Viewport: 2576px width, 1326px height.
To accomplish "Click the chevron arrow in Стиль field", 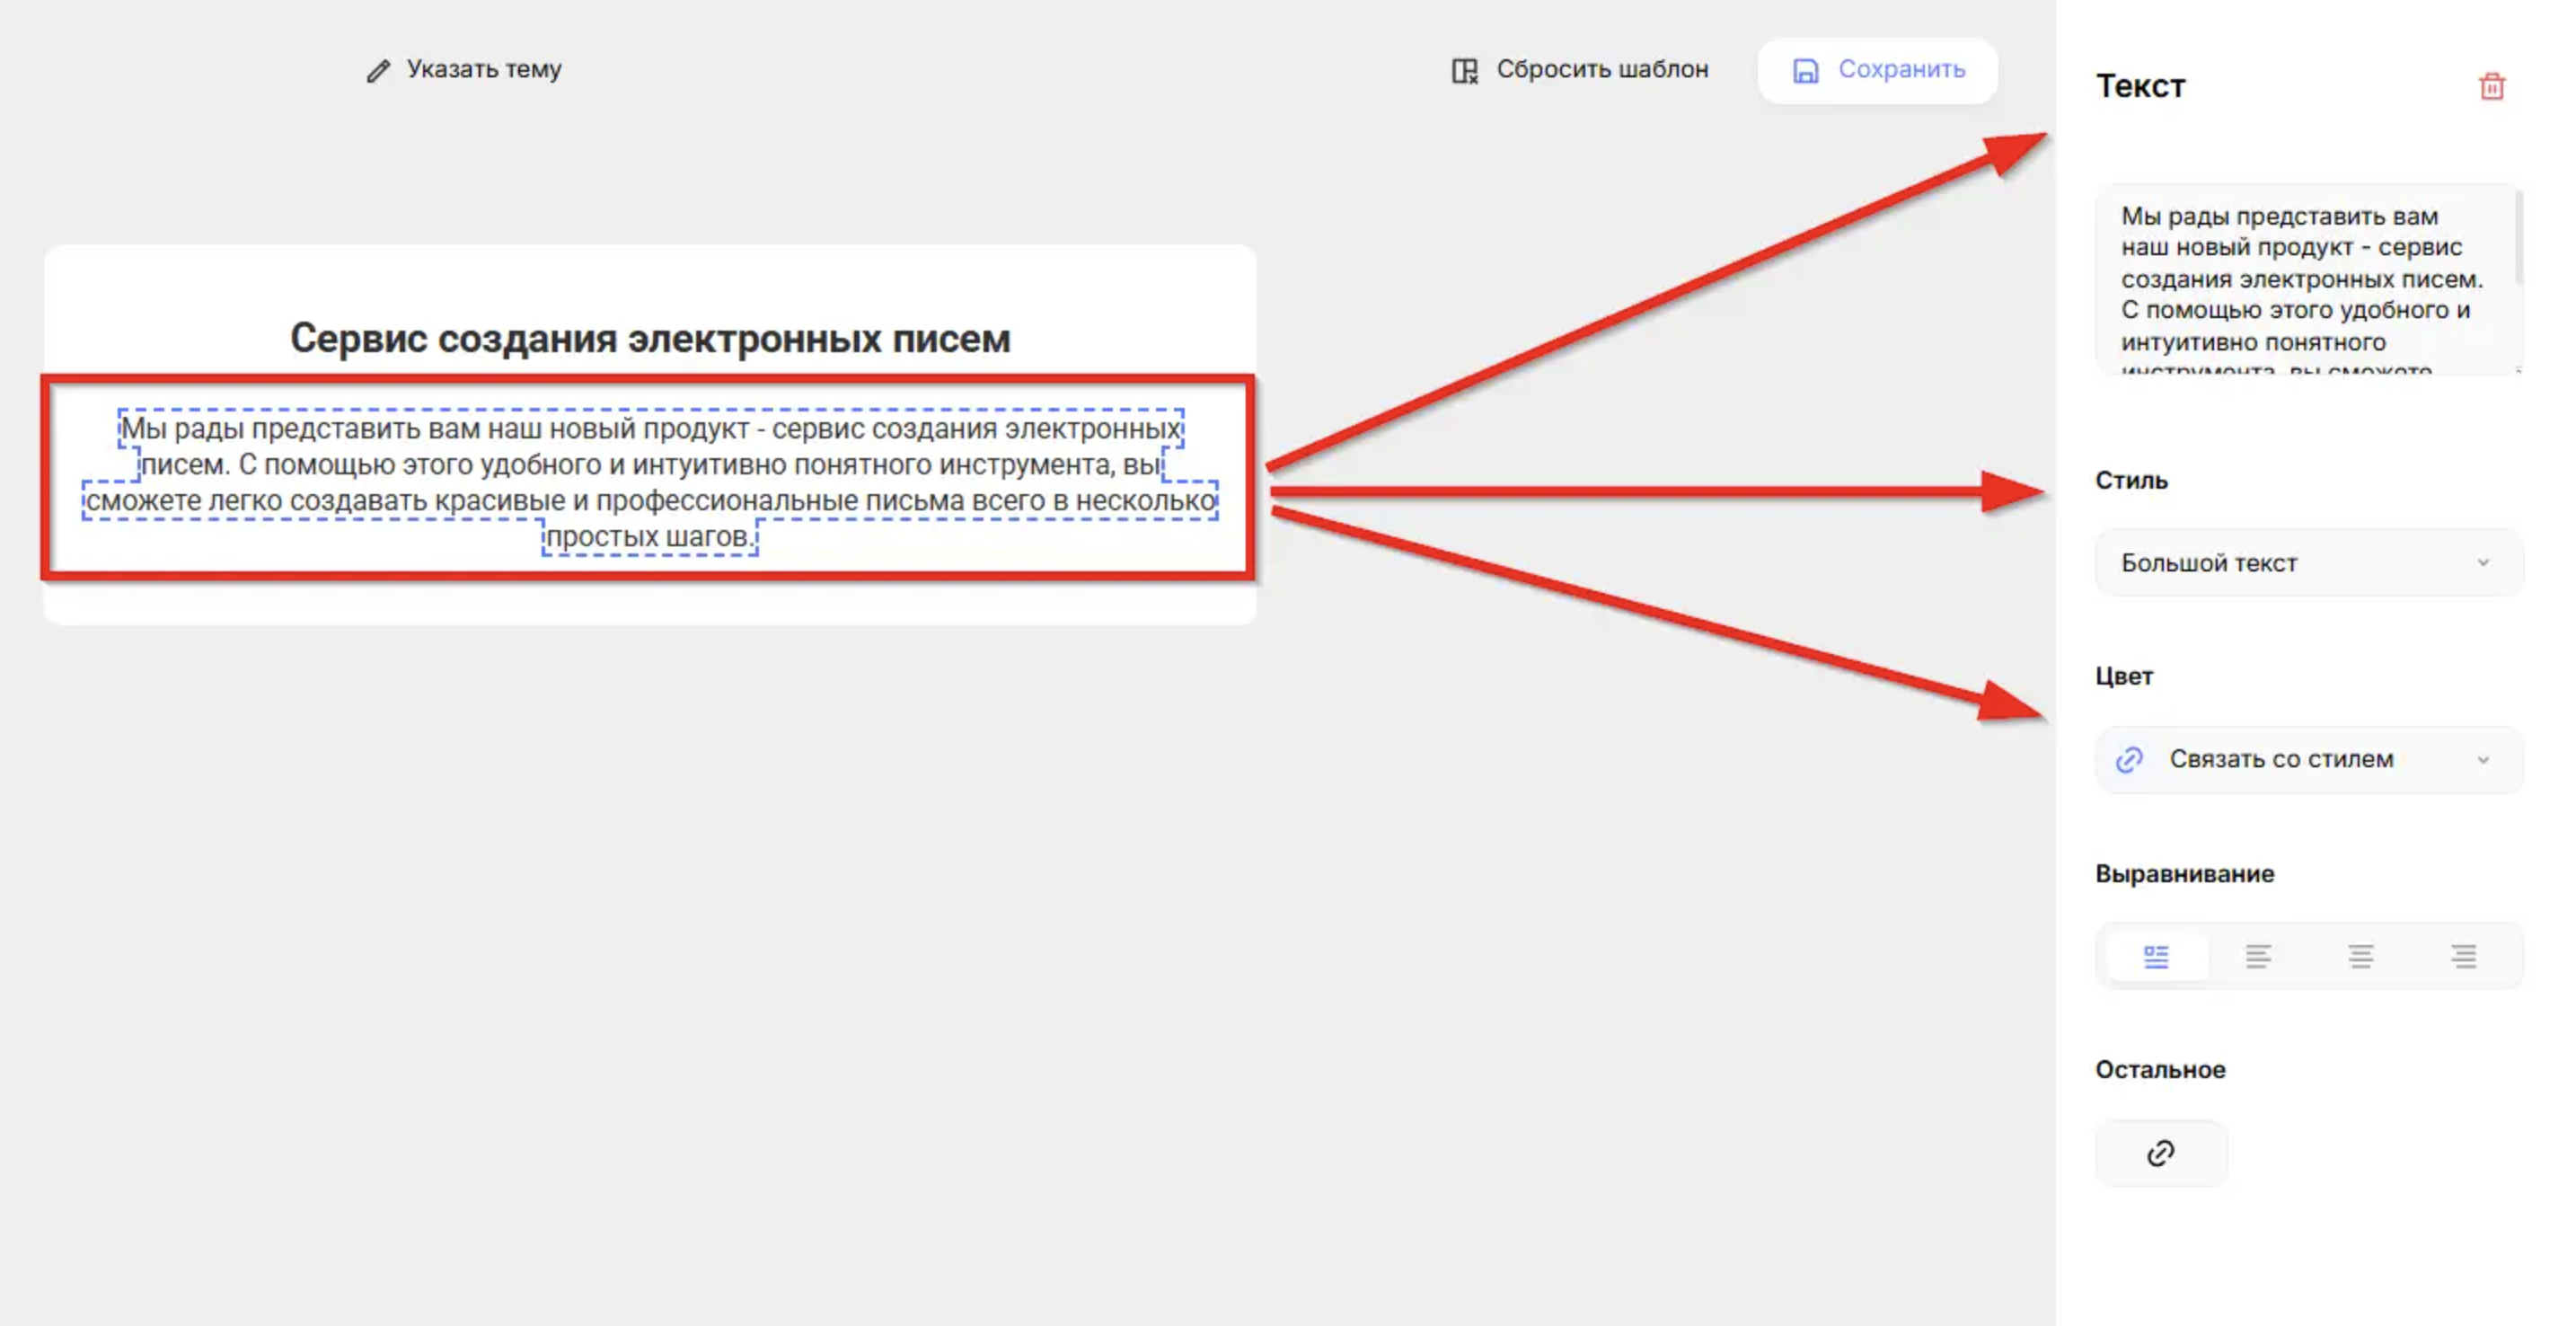I will [x=2483, y=563].
